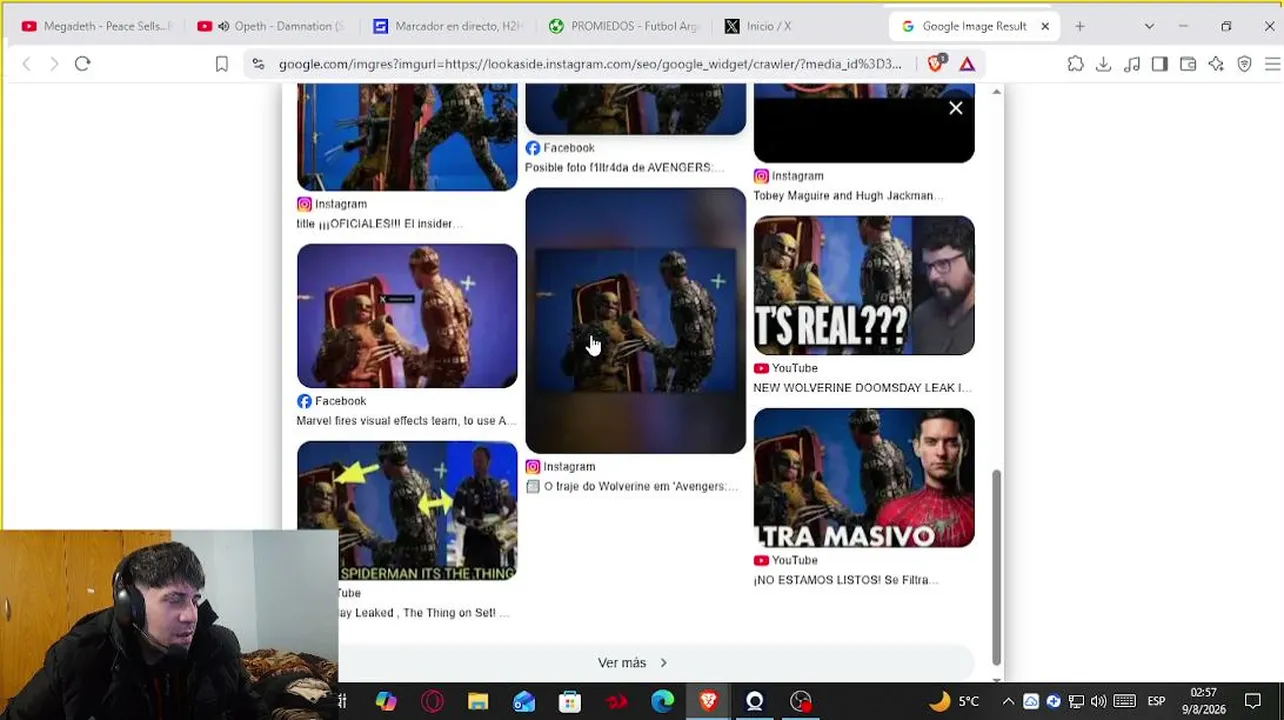This screenshot has height=720, width=1284.
Task: Mute audio on the Opeth tab
Action: 224,26
